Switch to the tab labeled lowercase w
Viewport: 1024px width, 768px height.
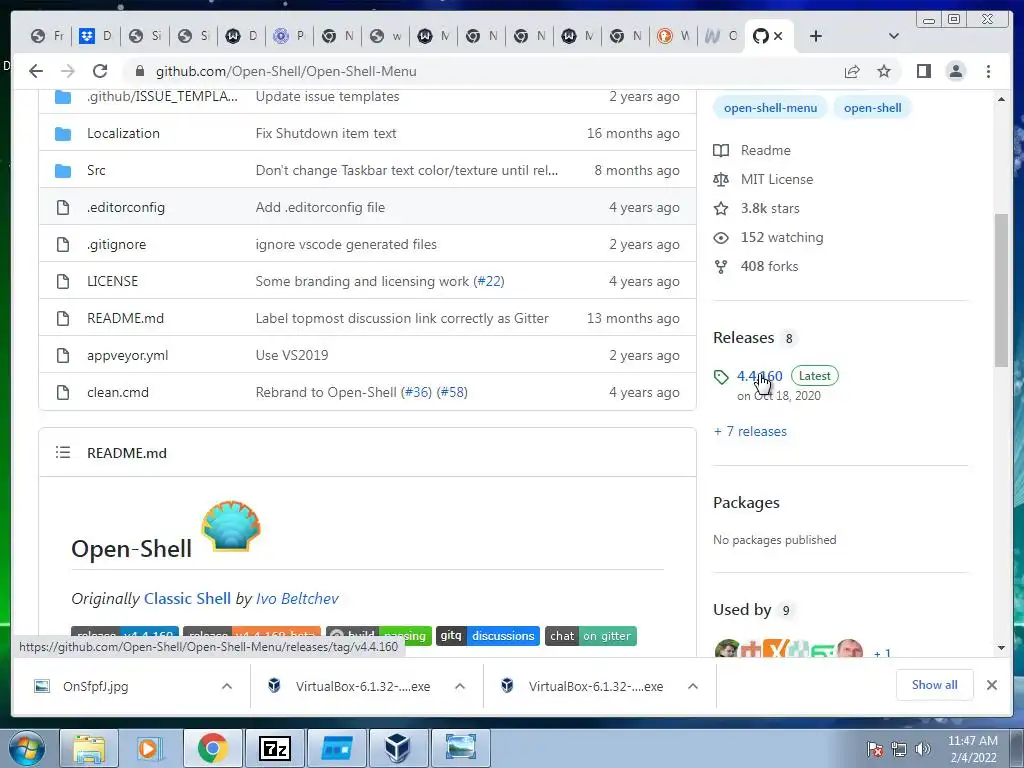point(385,36)
